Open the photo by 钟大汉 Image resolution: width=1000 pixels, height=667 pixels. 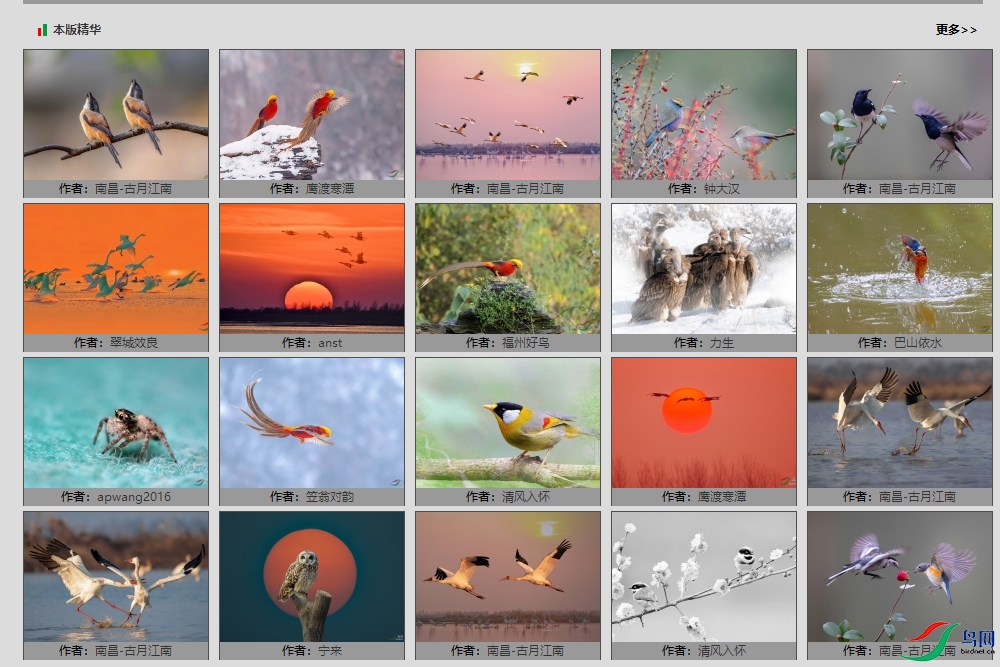(x=703, y=115)
